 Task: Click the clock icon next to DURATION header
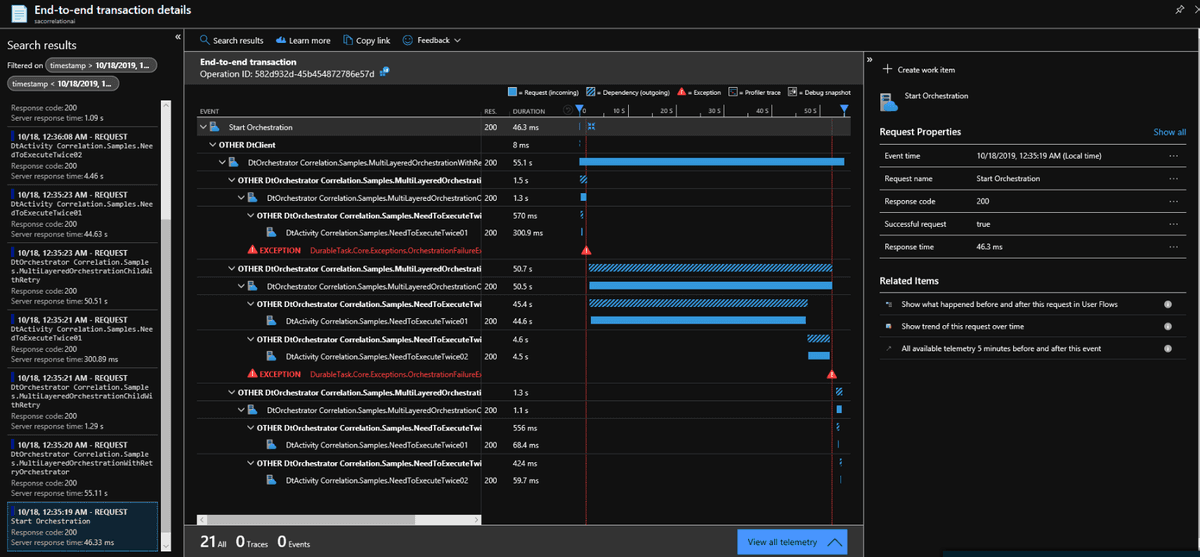[x=568, y=110]
